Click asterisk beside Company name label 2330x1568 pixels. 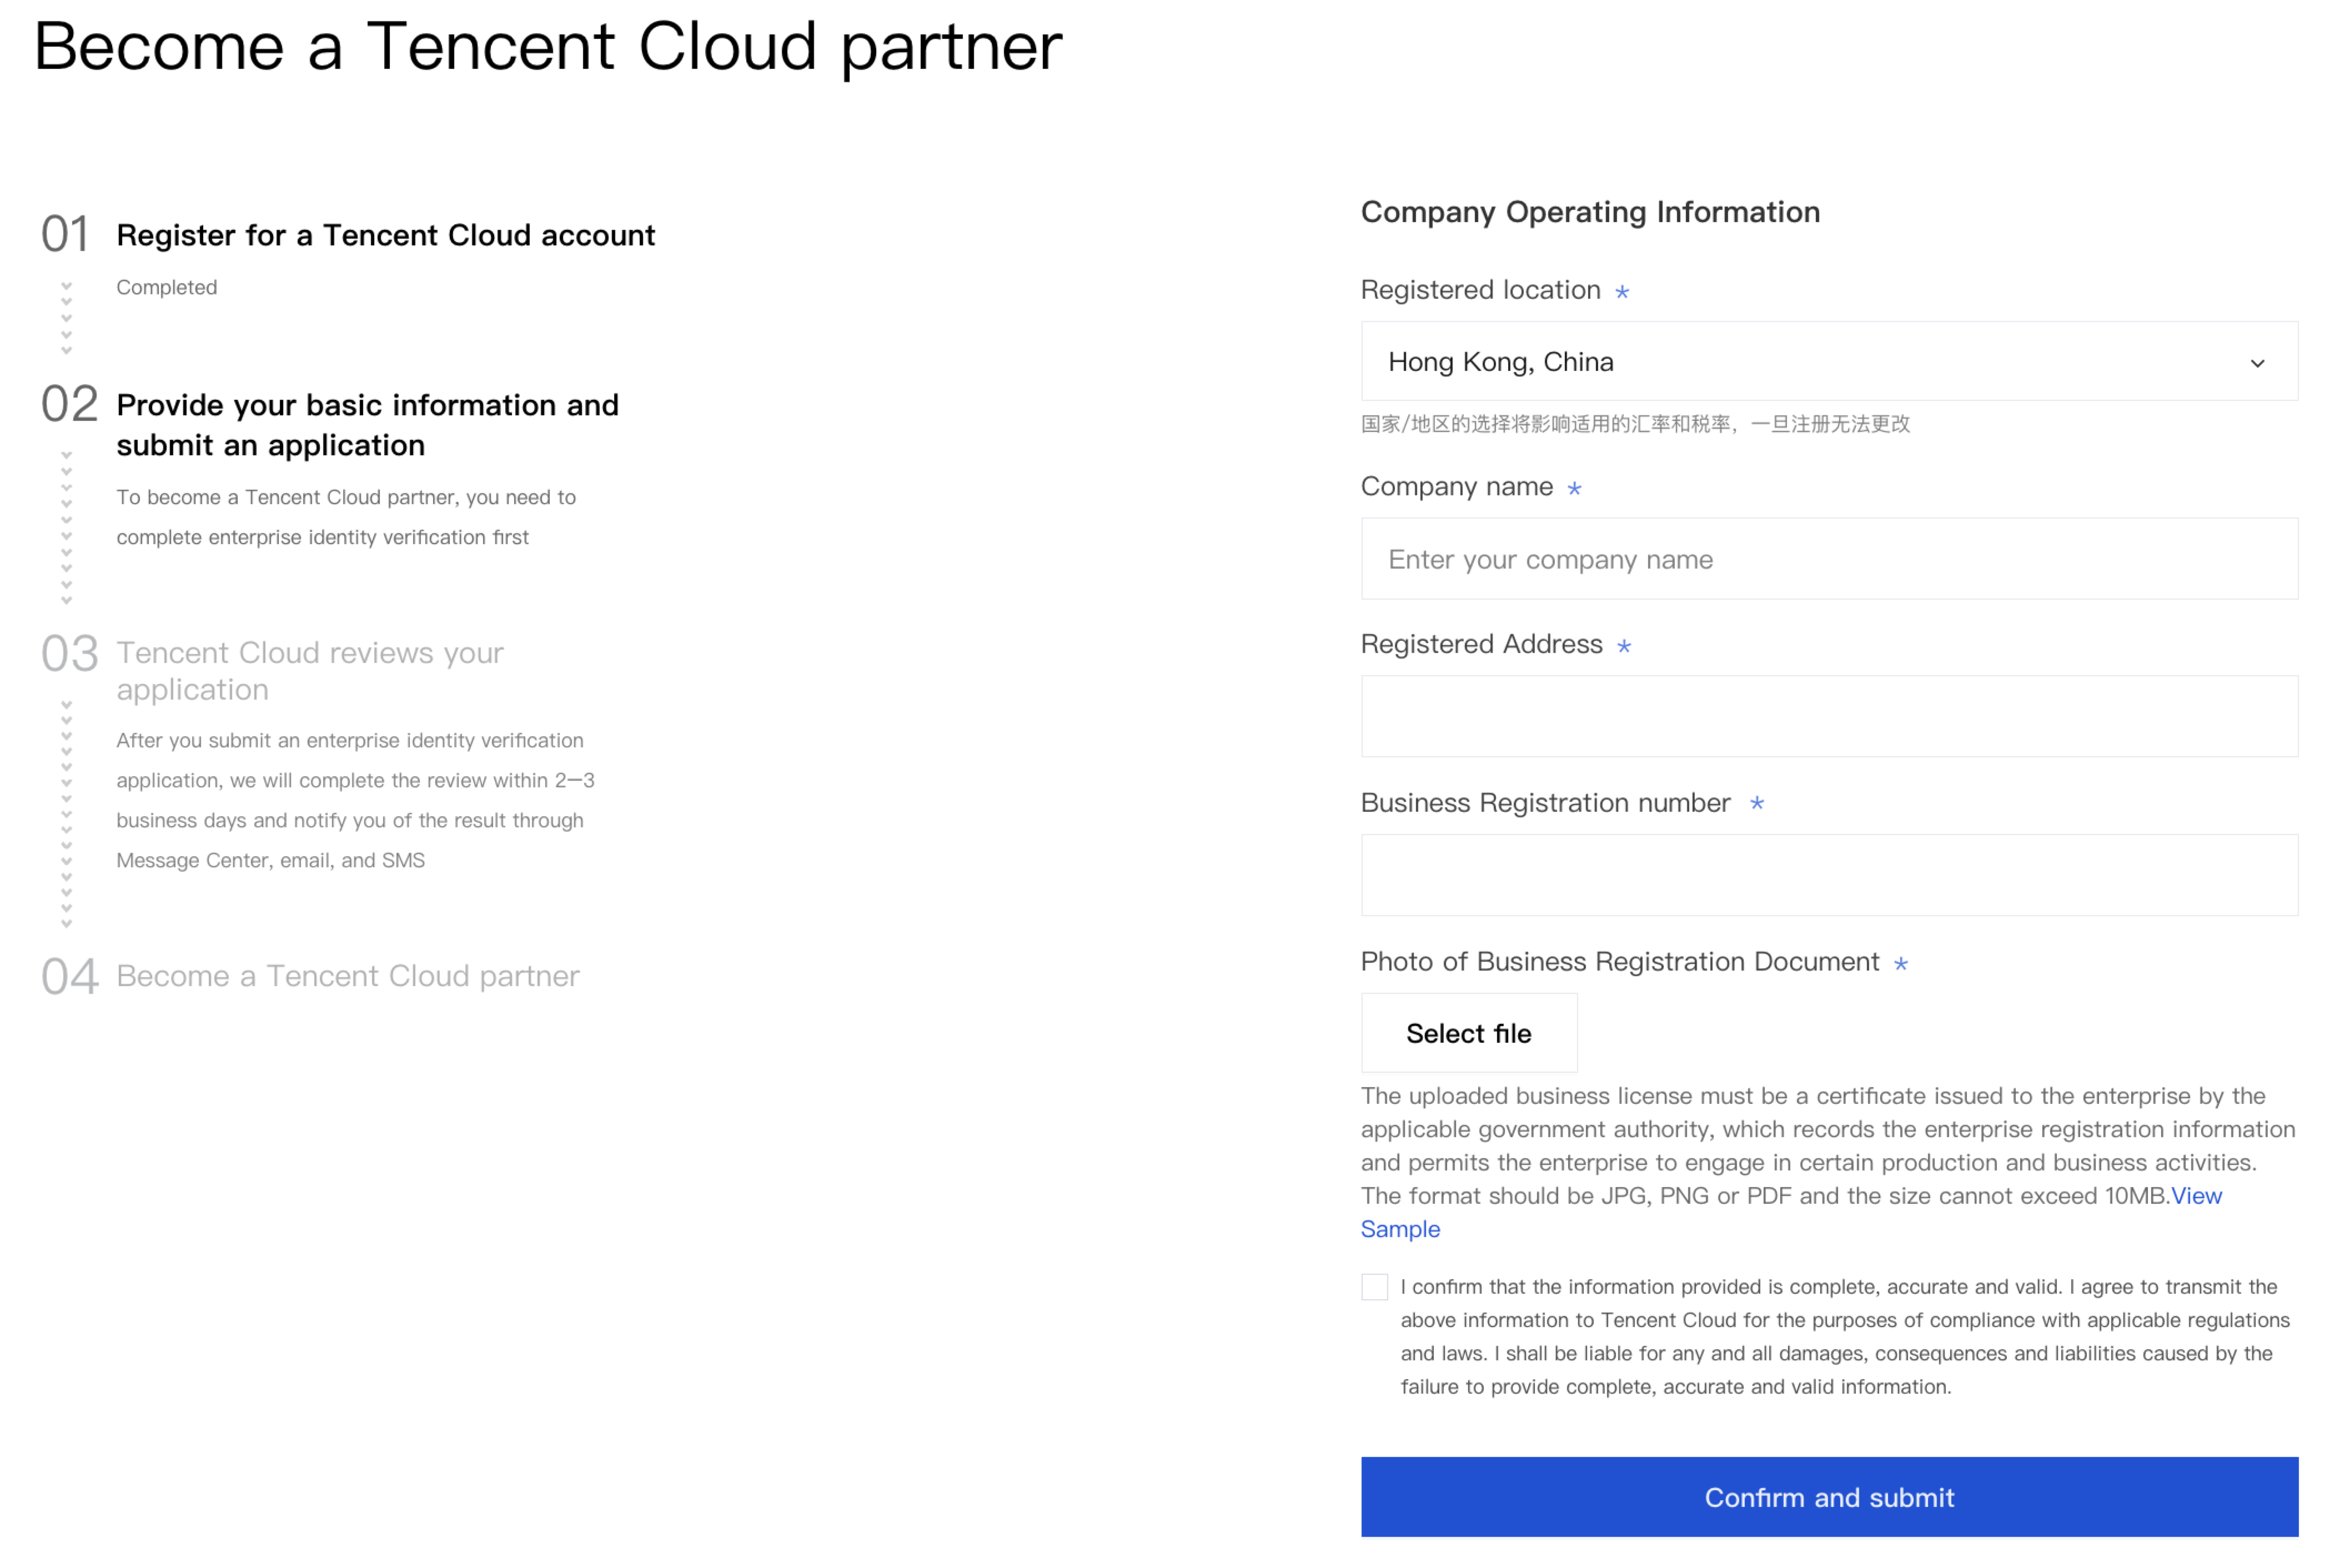1575,489
